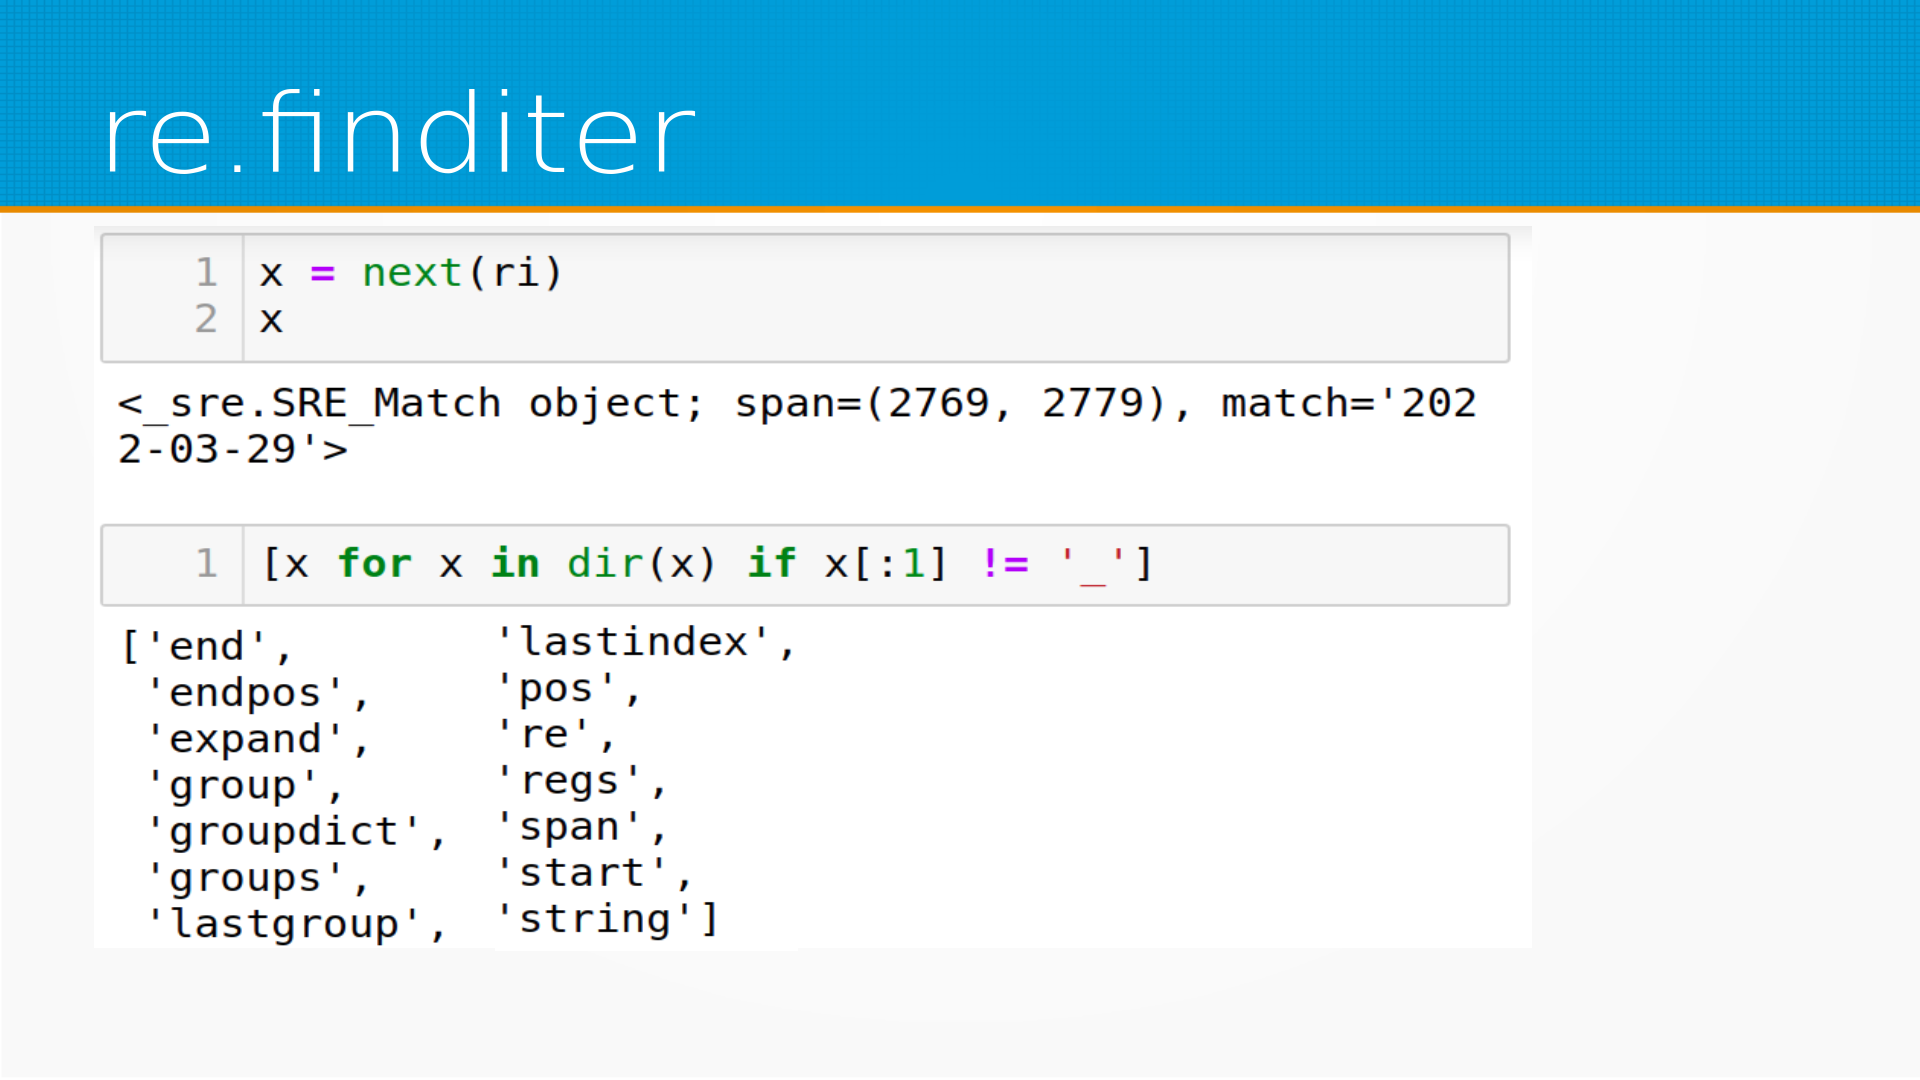Click the 'end' entry in output list
The image size is (1920, 1080).
[207, 647]
